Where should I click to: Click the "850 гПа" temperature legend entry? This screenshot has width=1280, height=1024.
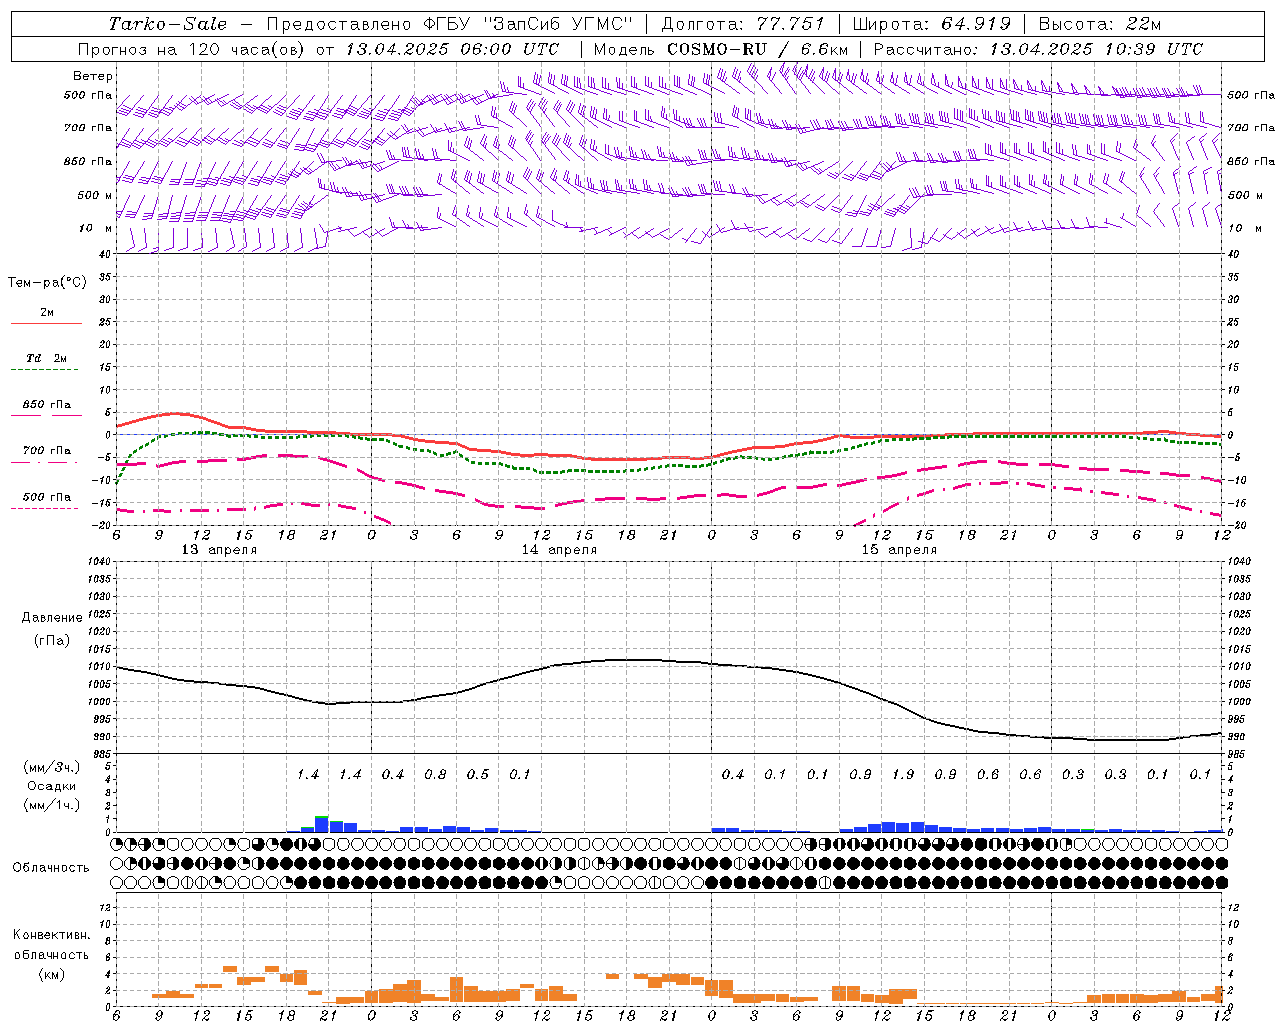47,405
